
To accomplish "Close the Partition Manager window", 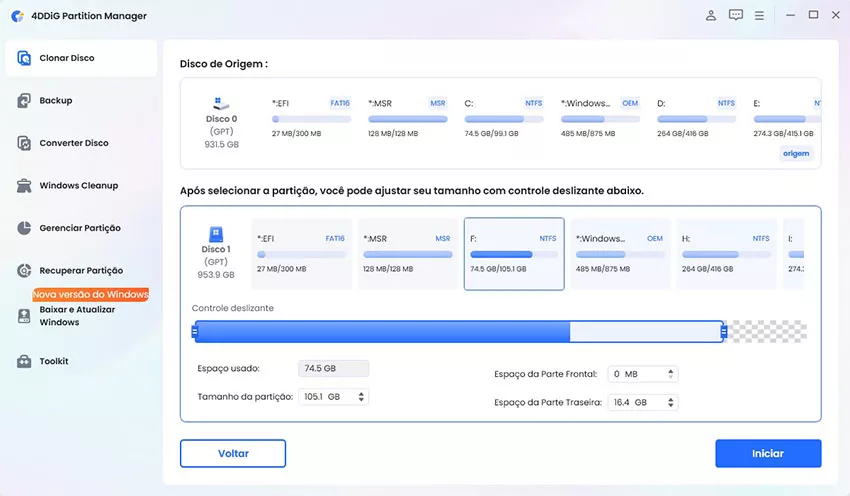I will tap(836, 15).
